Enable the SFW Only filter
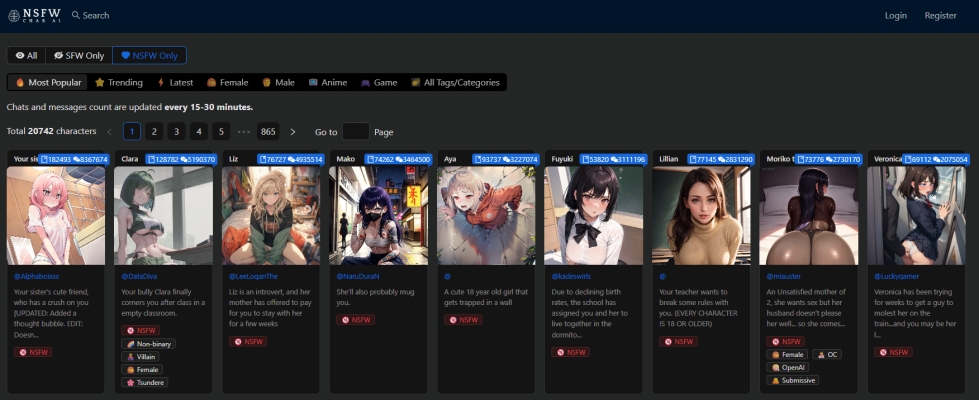The height and width of the screenshot is (400, 979). tap(79, 56)
